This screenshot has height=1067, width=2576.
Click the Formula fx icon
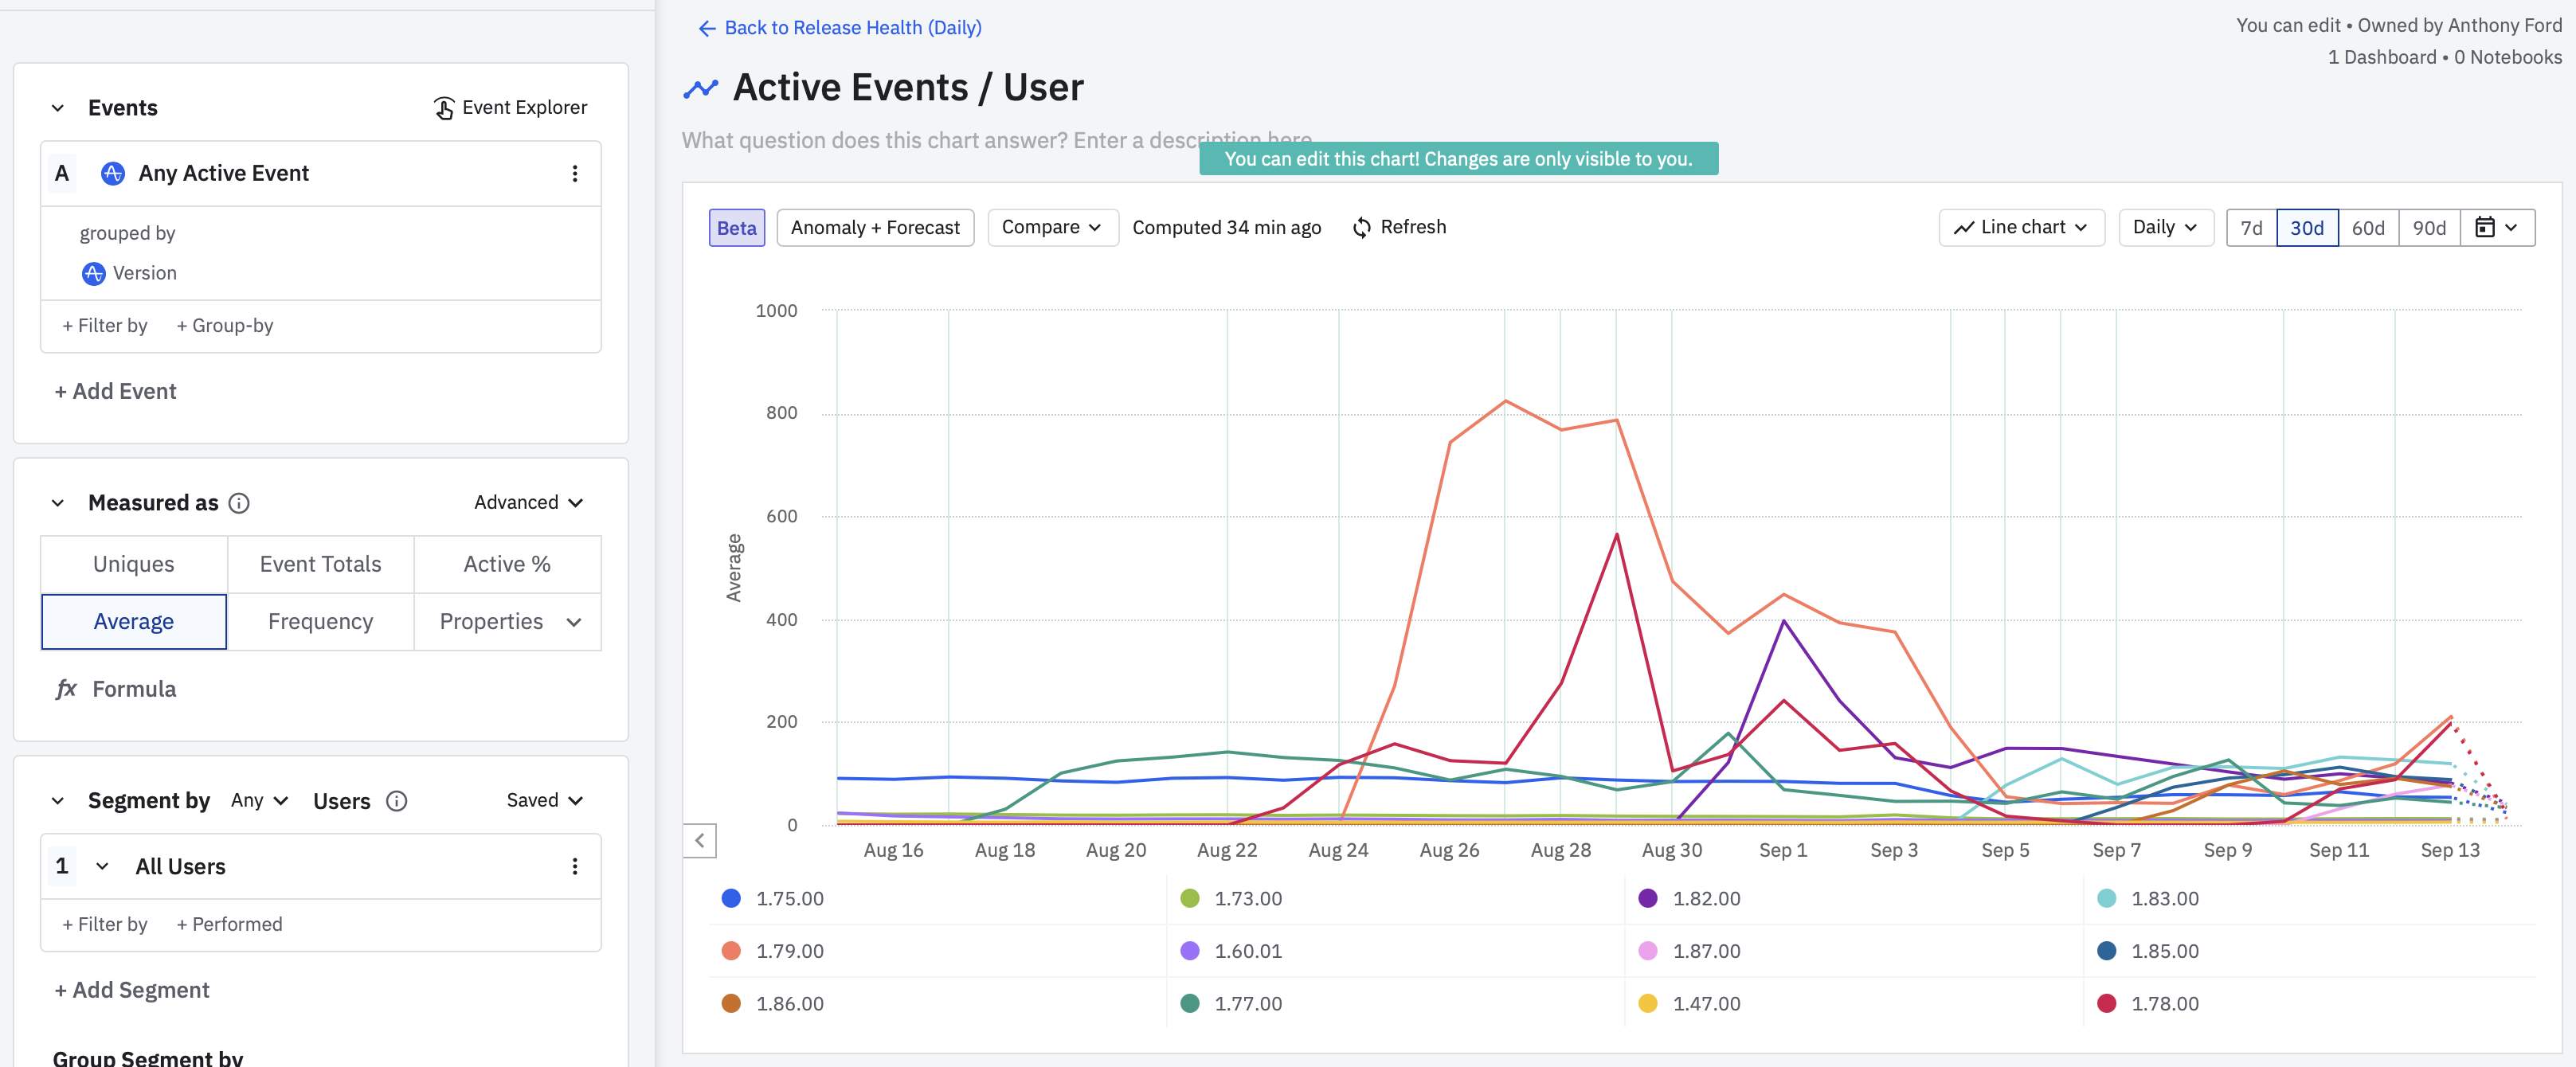click(66, 689)
